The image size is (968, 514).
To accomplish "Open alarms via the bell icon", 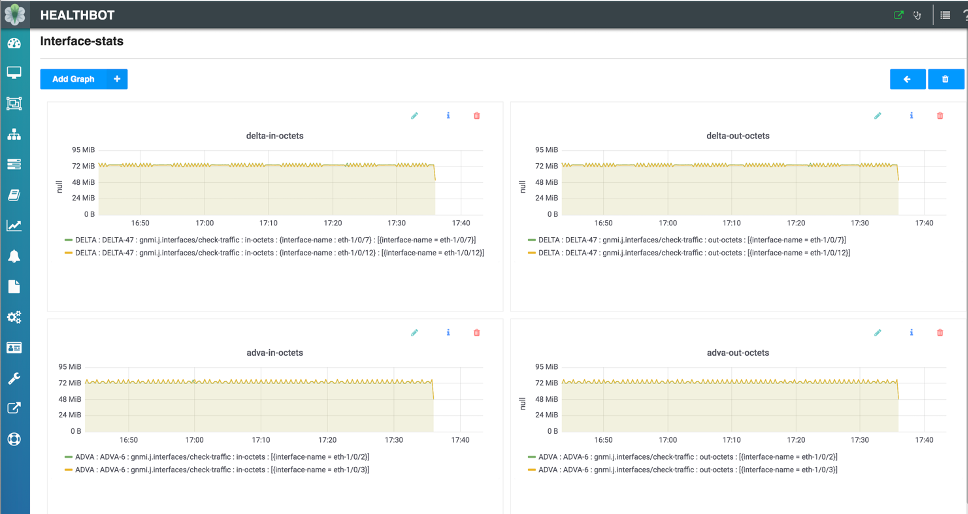I will (14, 256).
